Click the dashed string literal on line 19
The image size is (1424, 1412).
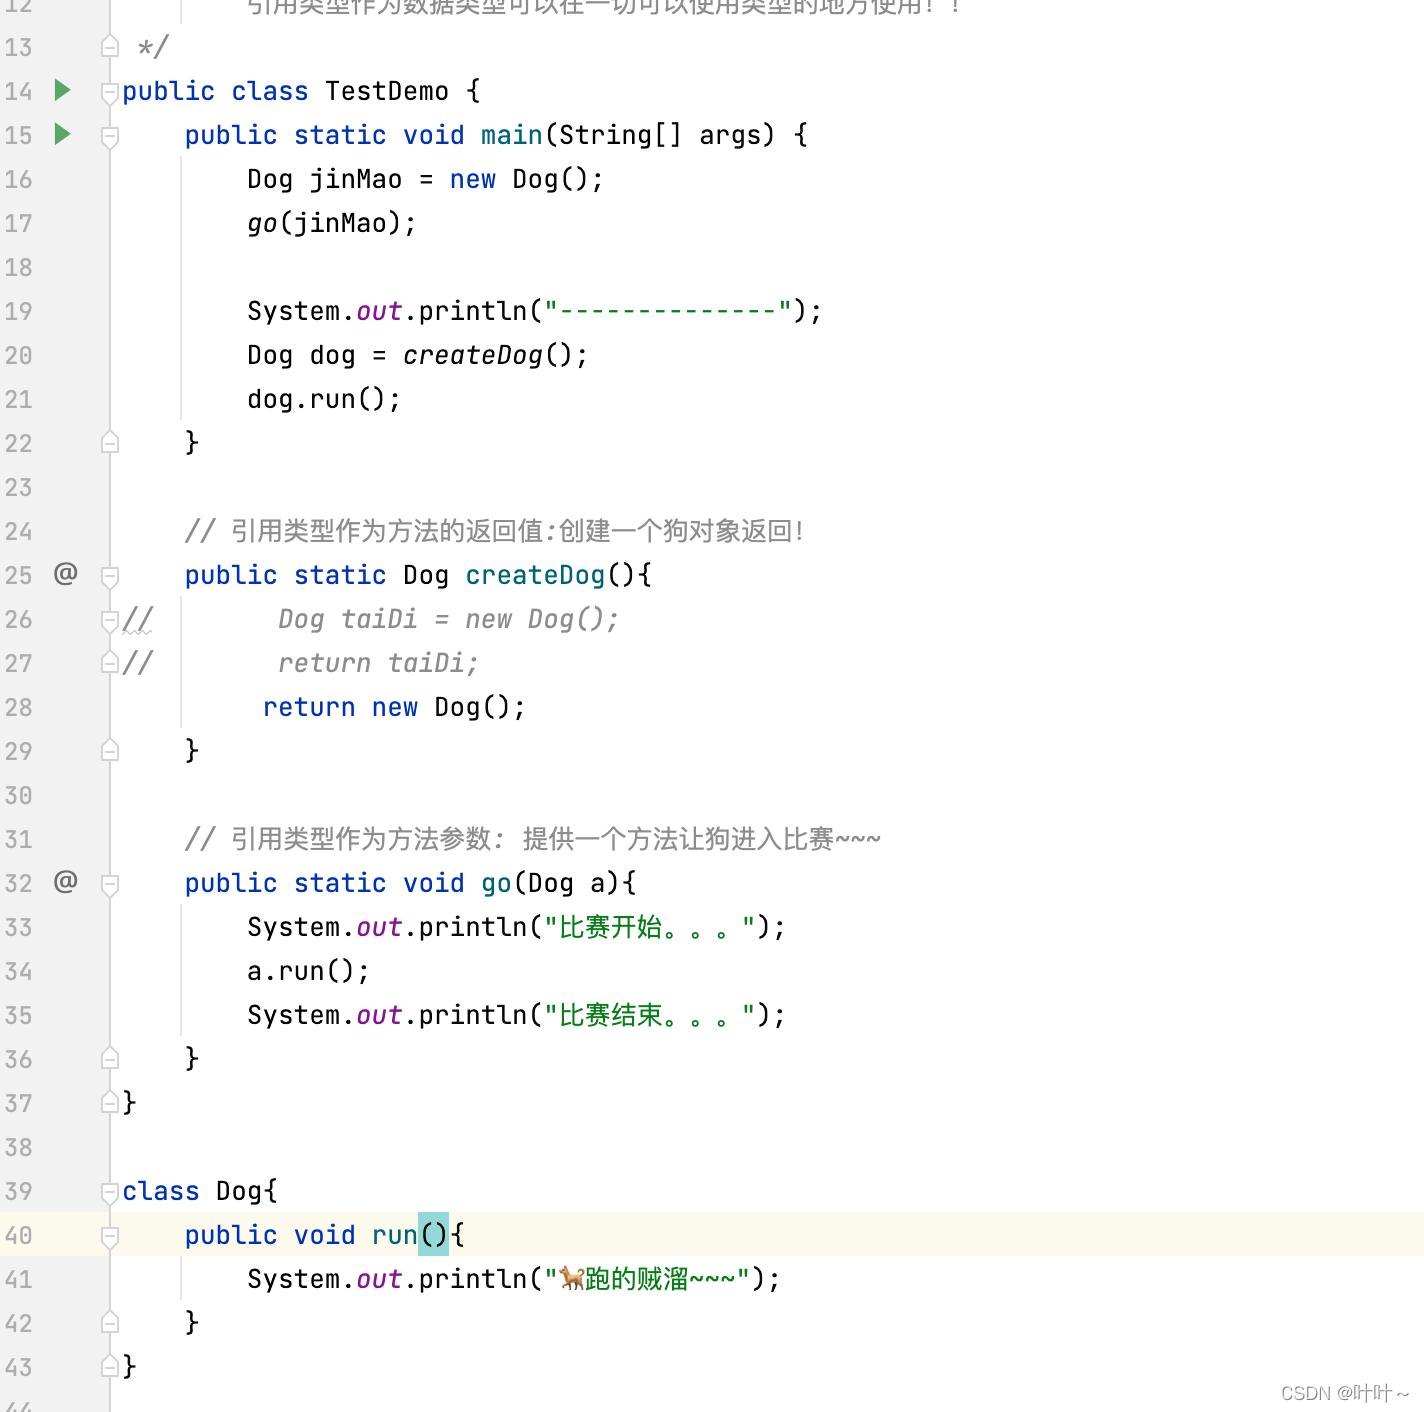[668, 311]
